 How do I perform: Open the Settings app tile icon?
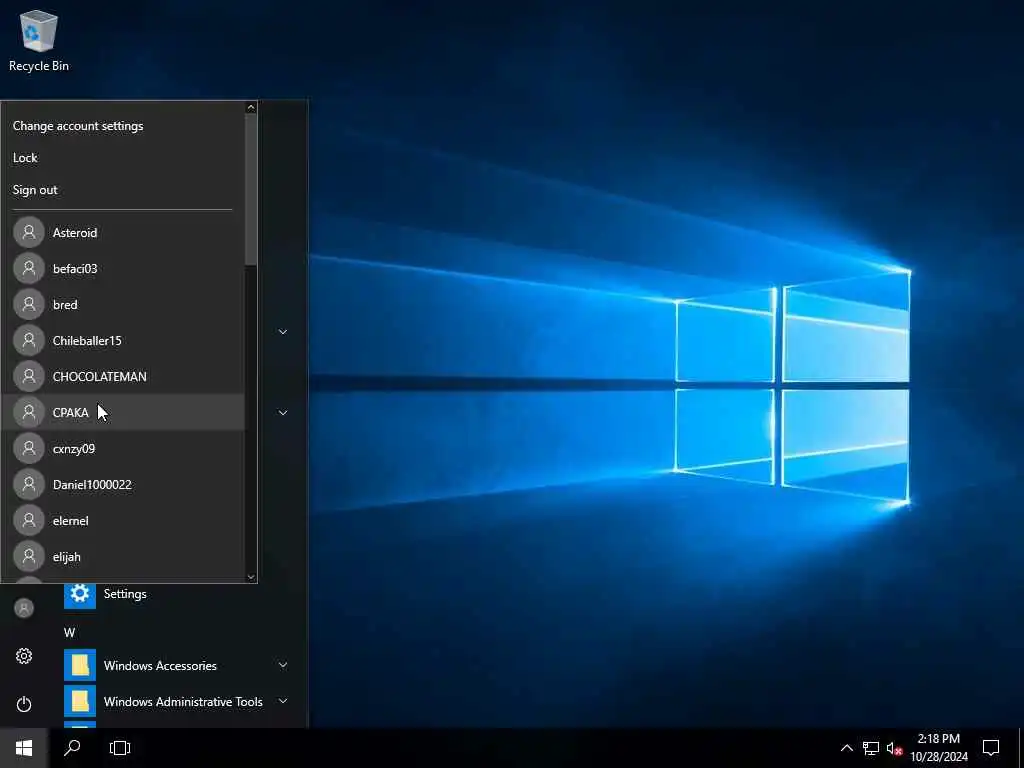(x=80, y=593)
